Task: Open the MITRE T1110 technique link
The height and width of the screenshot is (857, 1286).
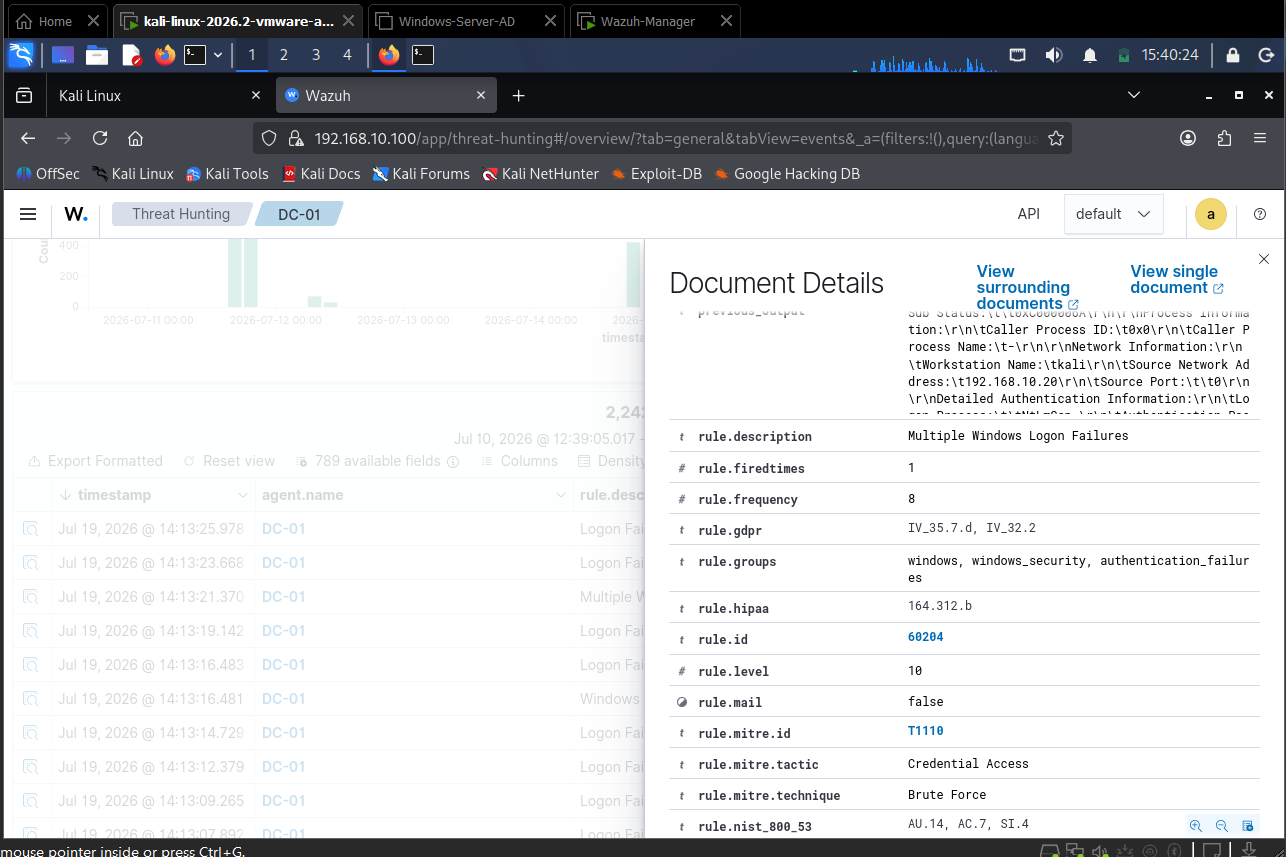Action: [x=925, y=731]
